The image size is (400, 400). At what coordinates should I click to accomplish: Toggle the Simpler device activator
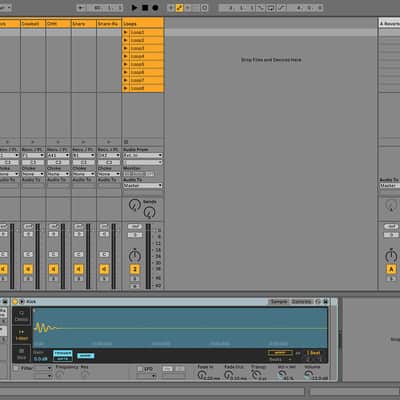click(x=15, y=302)
